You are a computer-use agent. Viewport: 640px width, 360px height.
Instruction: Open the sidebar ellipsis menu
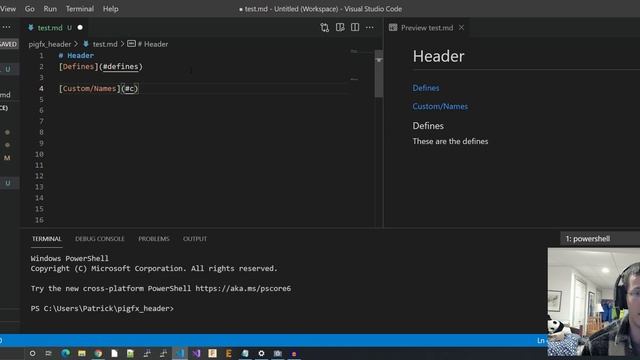[x=6, y=27]
